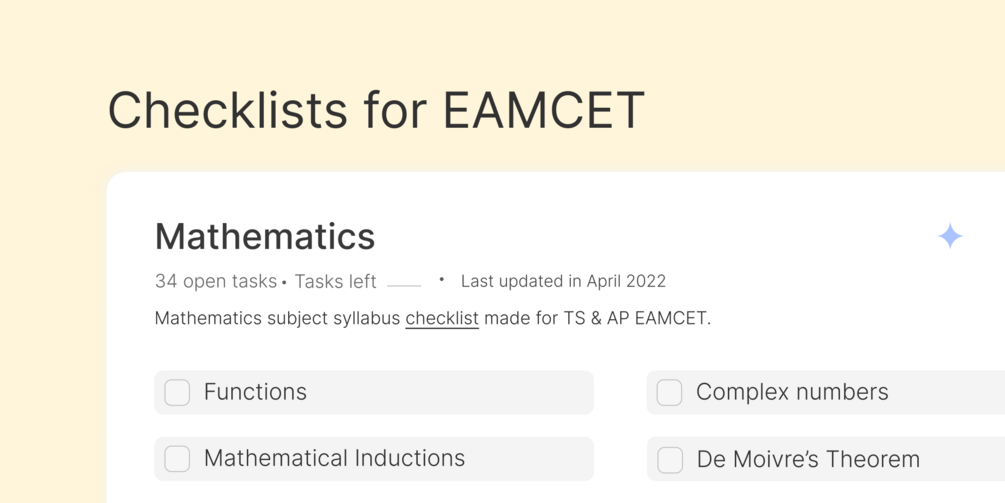This screenshot has width=1005, height=503.
Task: Click the bullet before Last updated
Action: [442, 280]
